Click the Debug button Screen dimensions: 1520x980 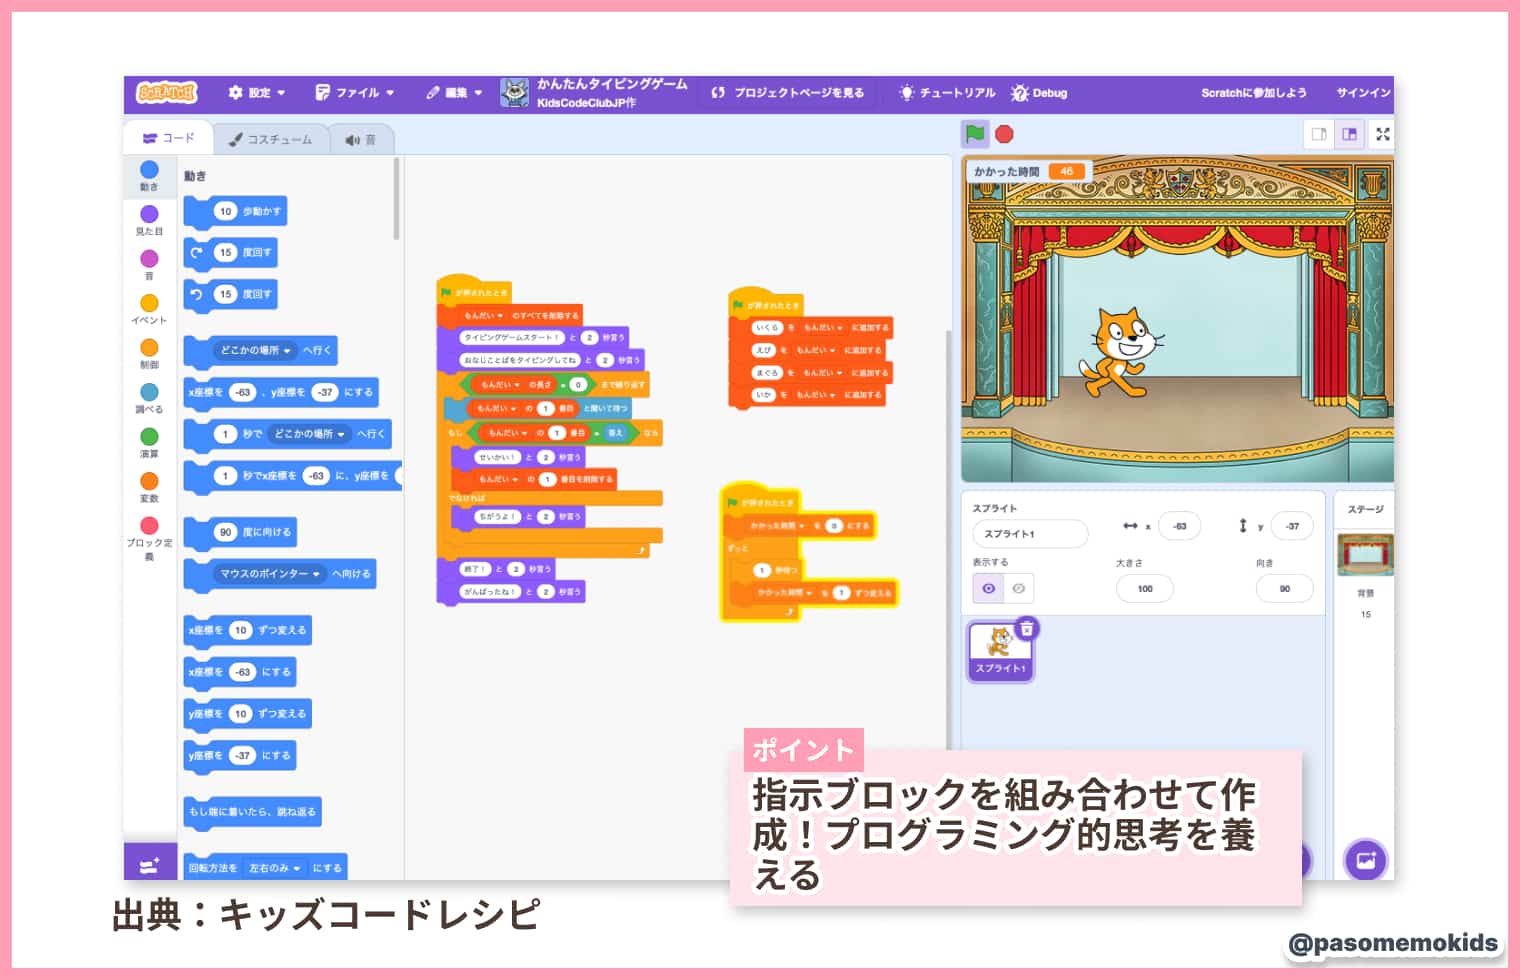pyautogui.click(x=1039, y=93)
